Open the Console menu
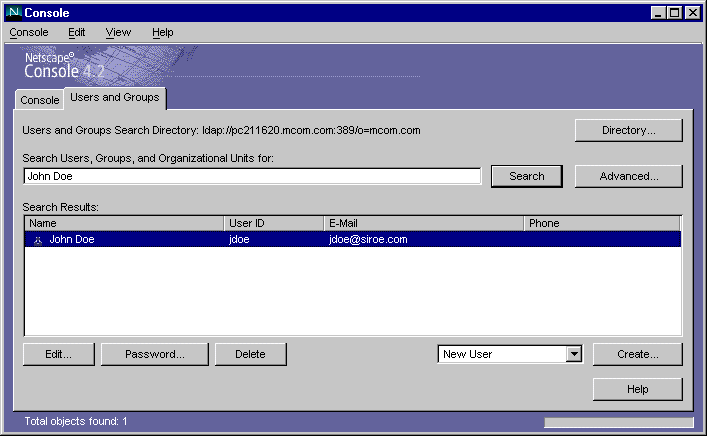The width and height of the screenshot is (707, 436). tap(29, 32)
